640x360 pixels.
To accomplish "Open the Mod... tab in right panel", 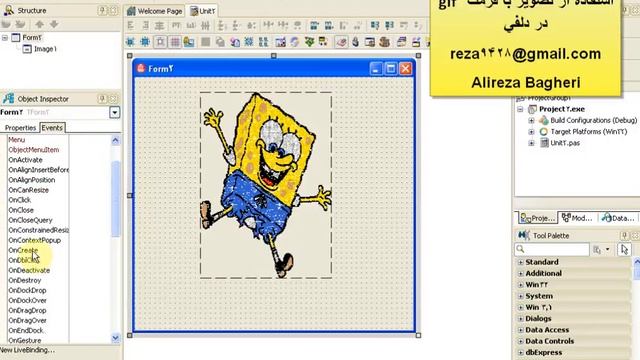I will (577, 218).
